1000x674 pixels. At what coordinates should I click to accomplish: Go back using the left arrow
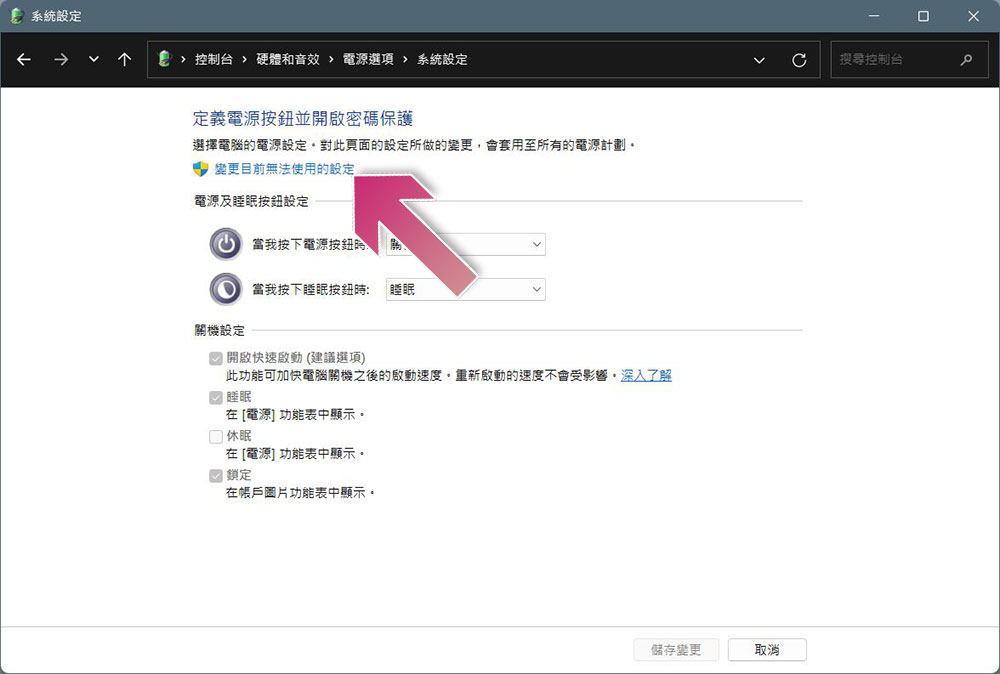click(24, 59)
